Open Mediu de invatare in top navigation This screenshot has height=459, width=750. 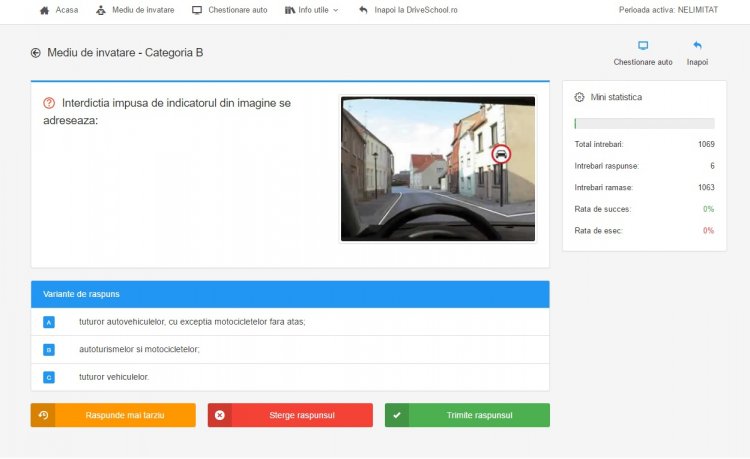[143, 10]
